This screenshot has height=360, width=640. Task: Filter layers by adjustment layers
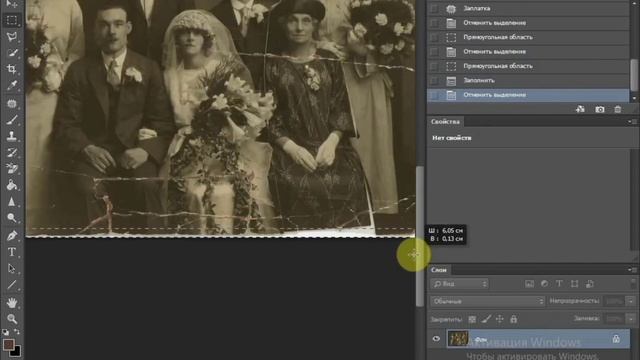(544, 284)
